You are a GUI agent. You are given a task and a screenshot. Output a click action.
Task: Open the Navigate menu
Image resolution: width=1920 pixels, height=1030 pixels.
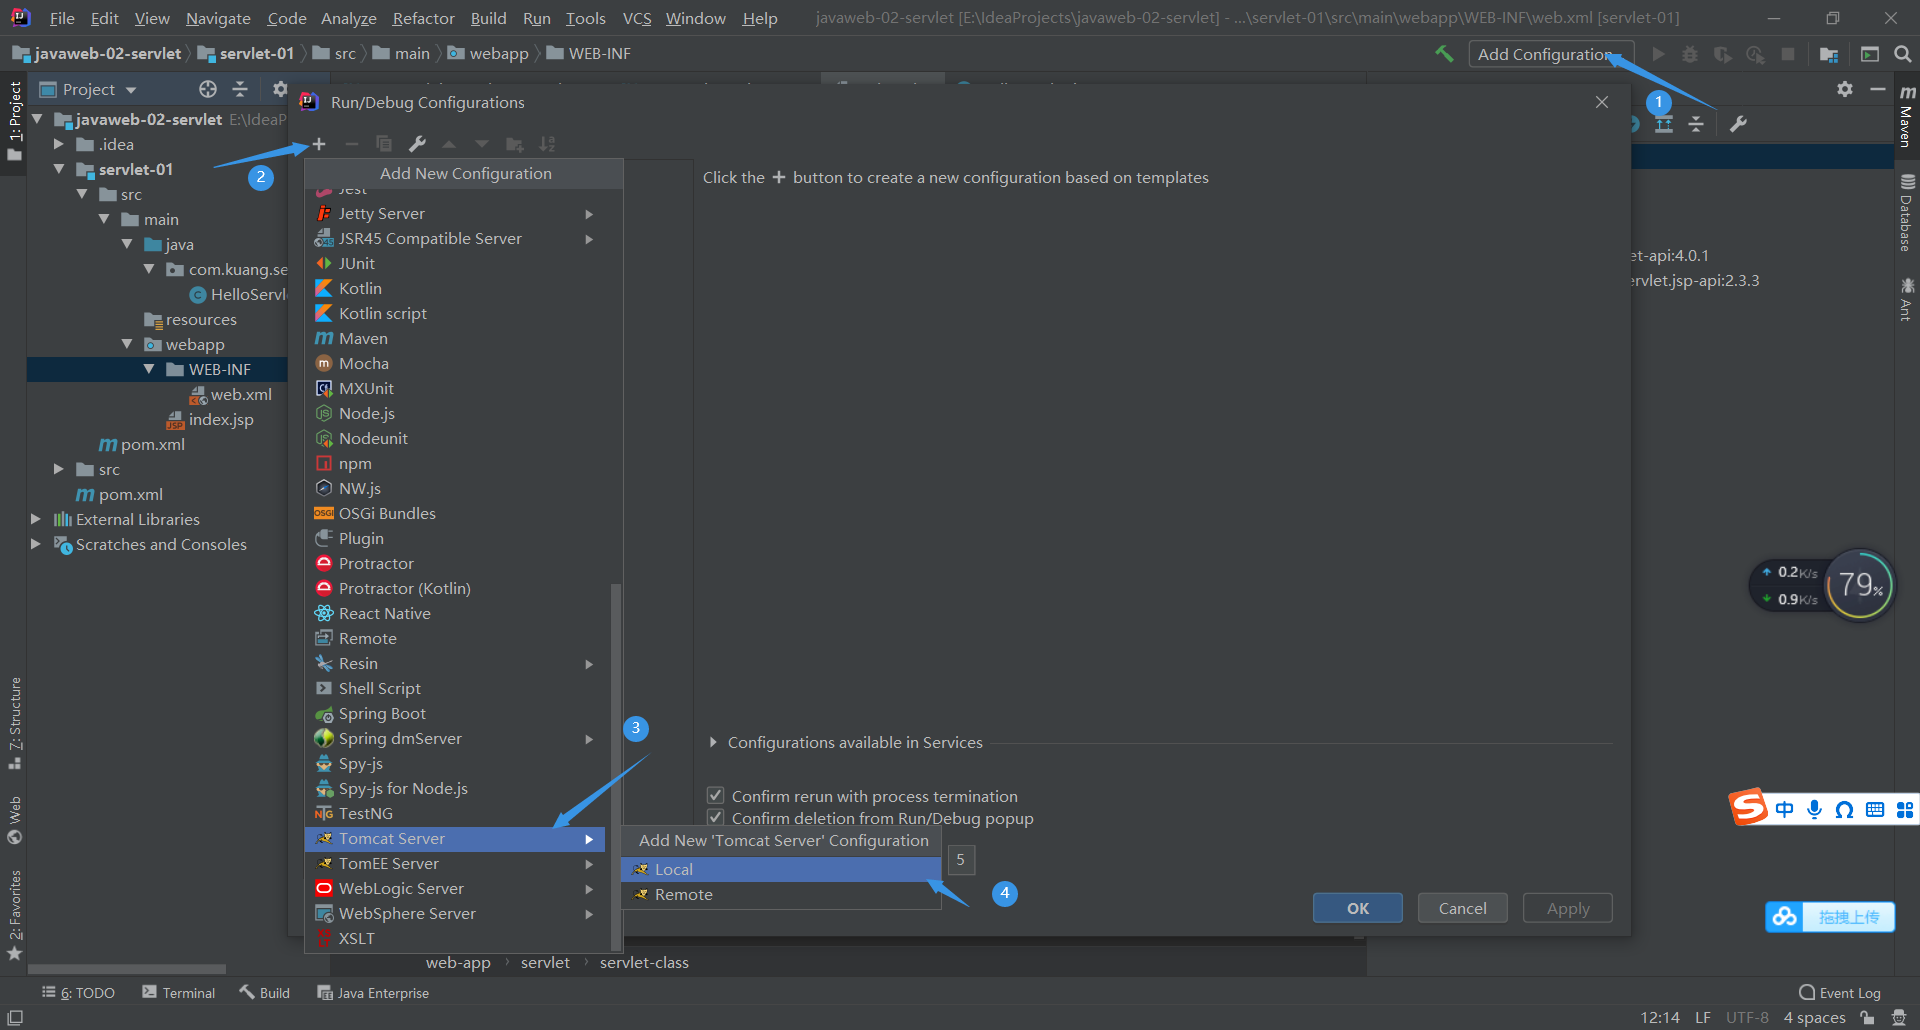218,18
